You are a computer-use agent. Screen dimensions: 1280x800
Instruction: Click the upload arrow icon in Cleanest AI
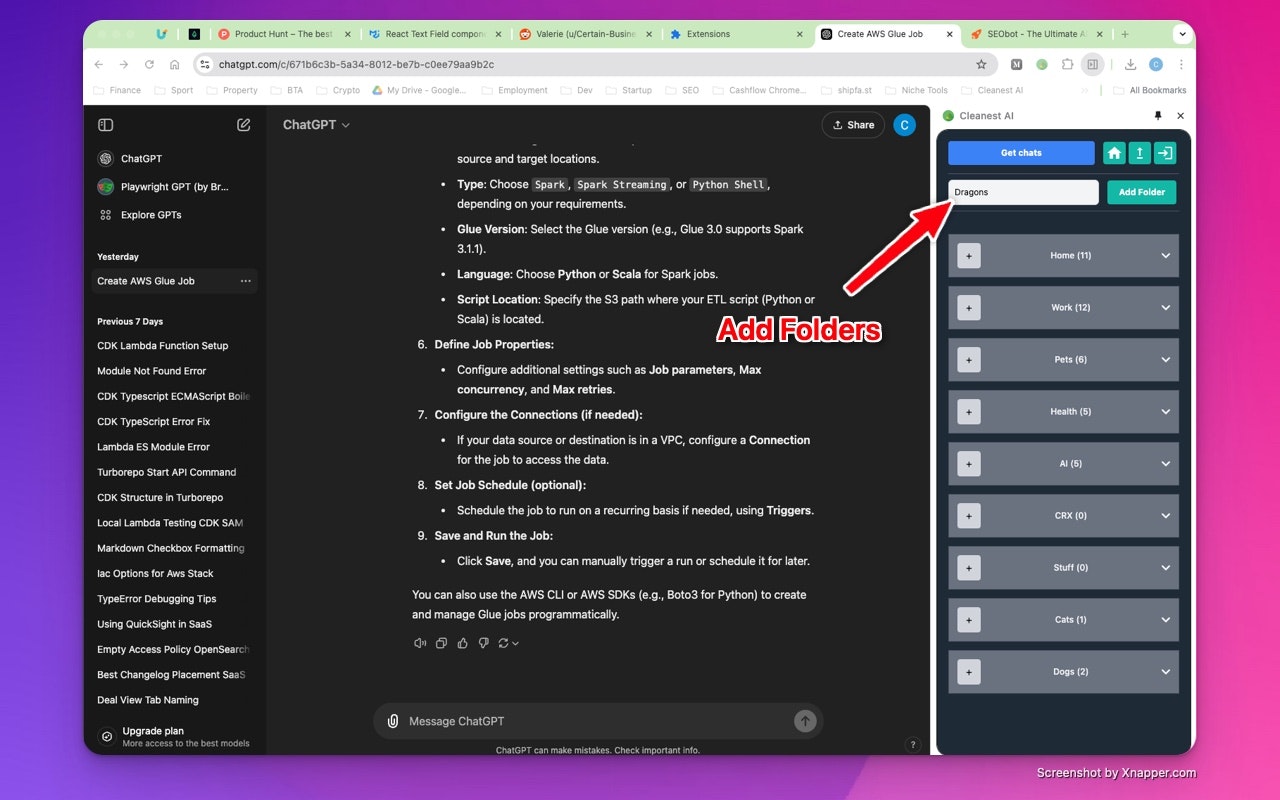1139,153
